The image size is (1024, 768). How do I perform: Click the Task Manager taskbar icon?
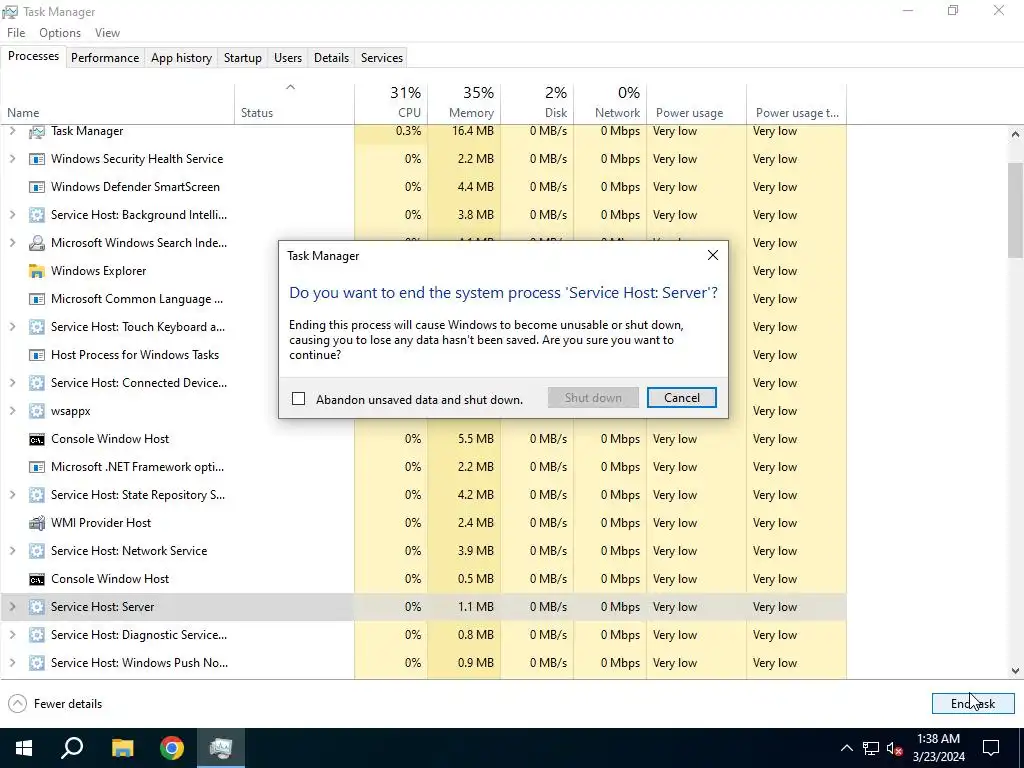pyautogui.click(x=221, y=748)
